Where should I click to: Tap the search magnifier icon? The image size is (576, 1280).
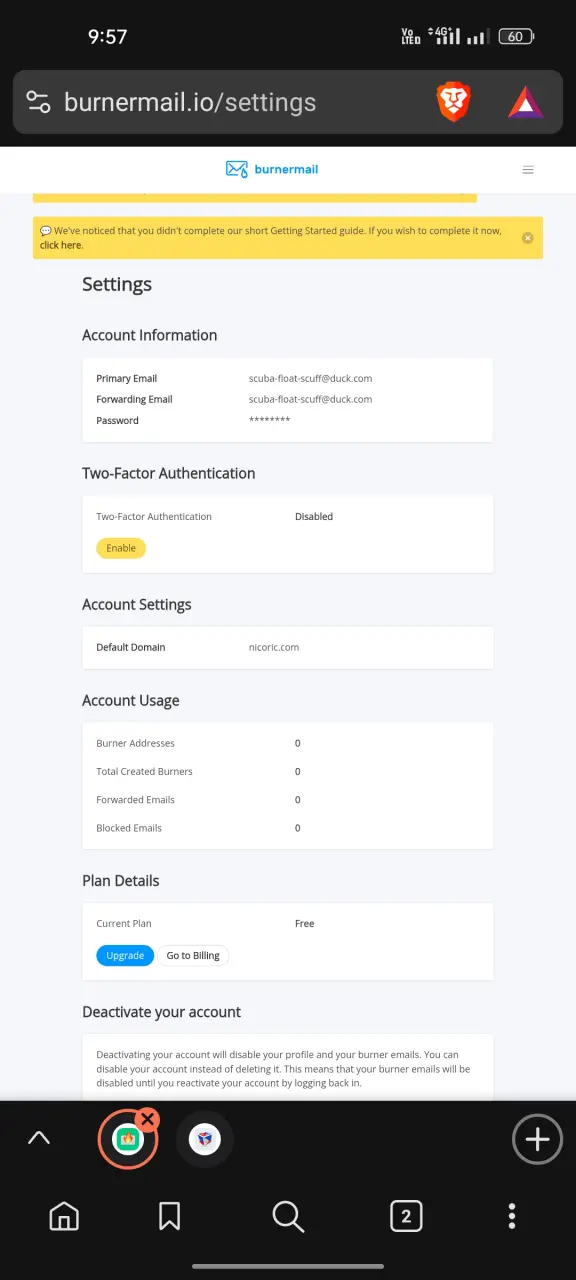click(x=288, y=1216)
